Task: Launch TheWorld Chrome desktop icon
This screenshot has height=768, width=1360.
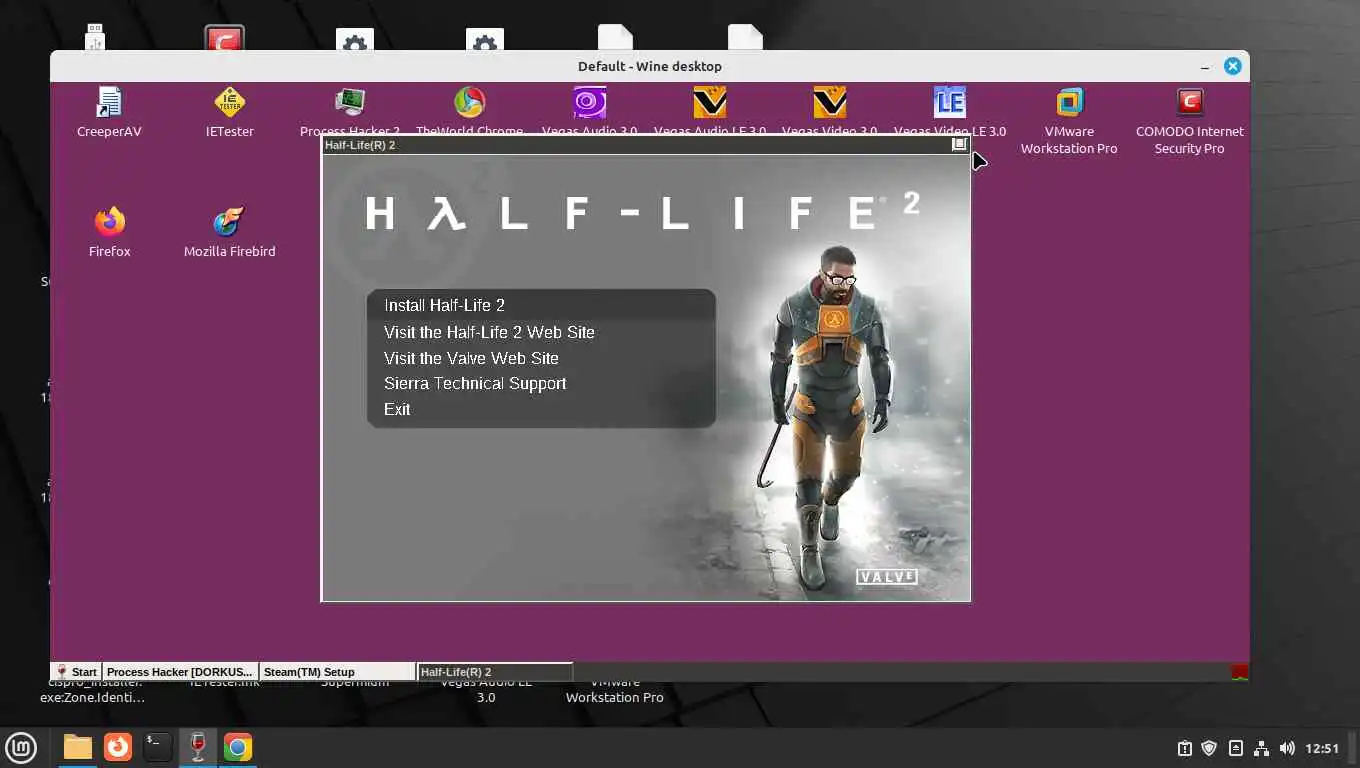Action: [469, 112]
